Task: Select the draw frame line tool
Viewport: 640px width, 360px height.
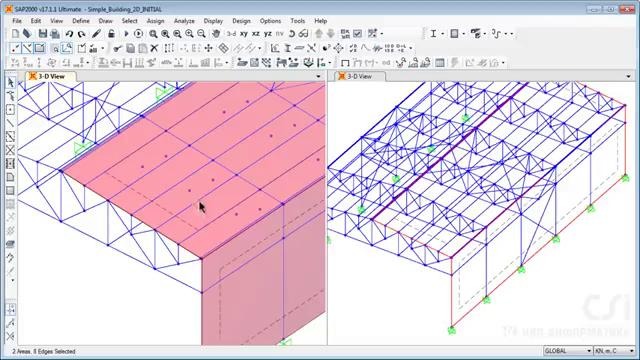Action: pyautogui.click(x=11, y=123)
